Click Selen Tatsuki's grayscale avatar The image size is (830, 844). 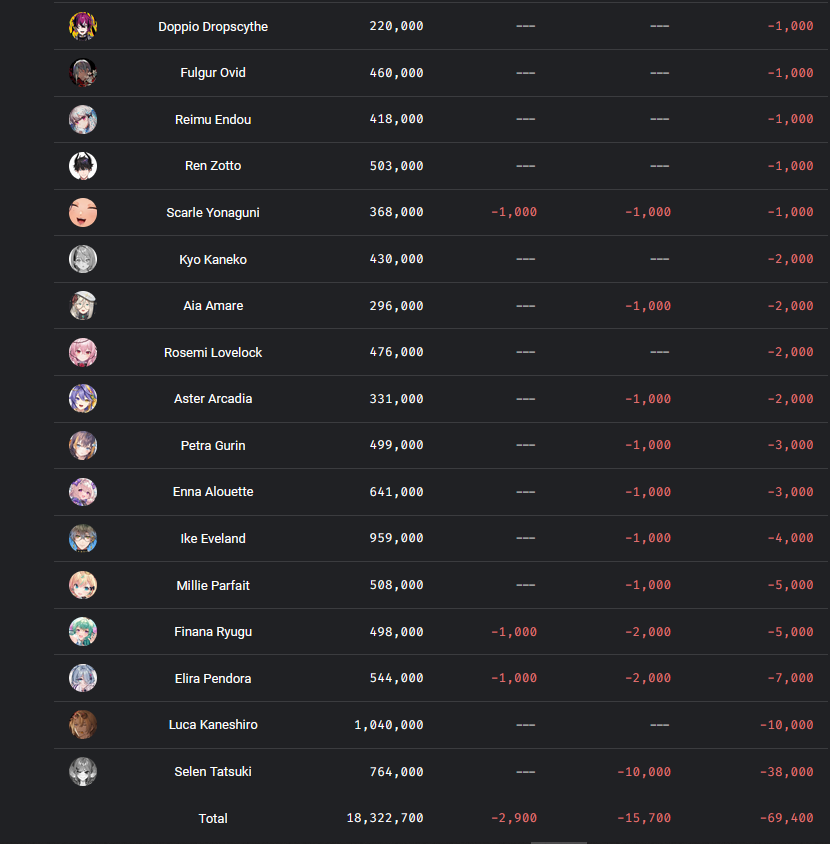coord(83,771)
